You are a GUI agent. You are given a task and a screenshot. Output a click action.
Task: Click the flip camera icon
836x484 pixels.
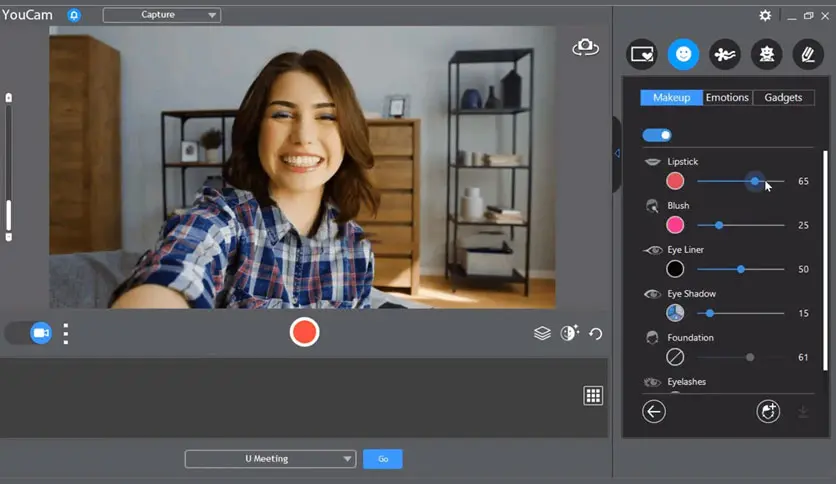coord(585,47)
